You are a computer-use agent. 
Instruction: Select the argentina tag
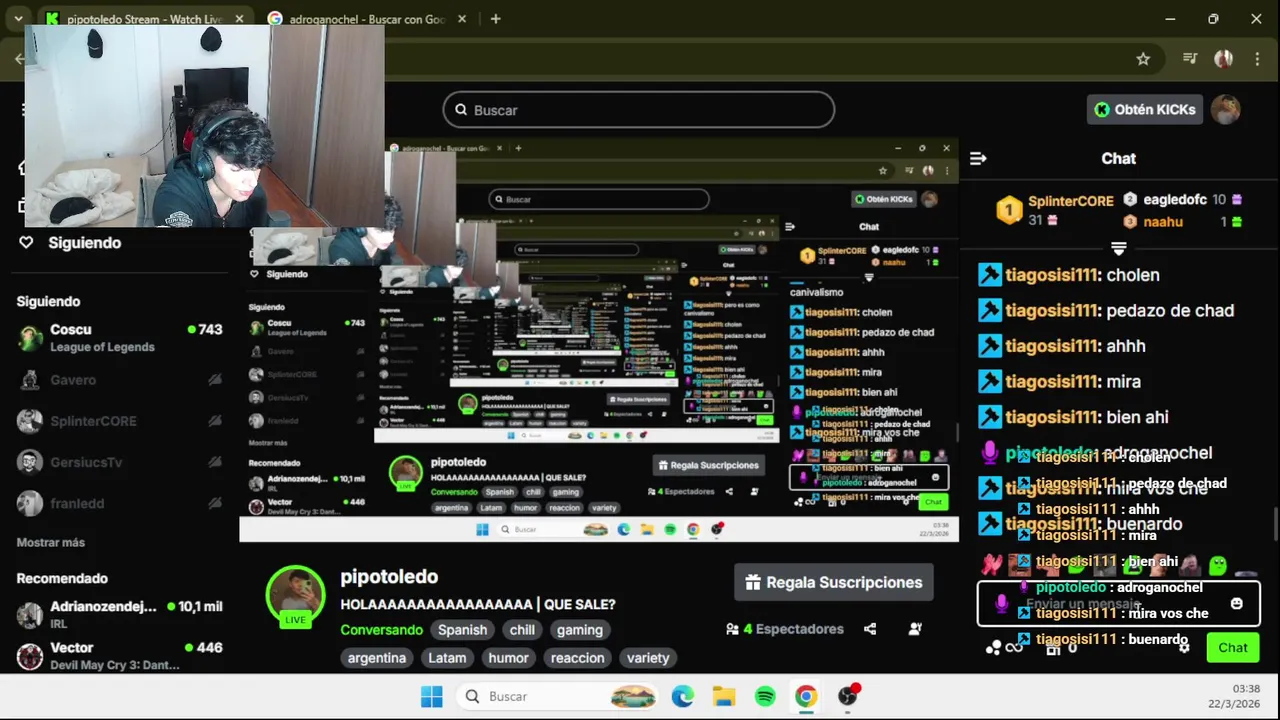point(377,658)
